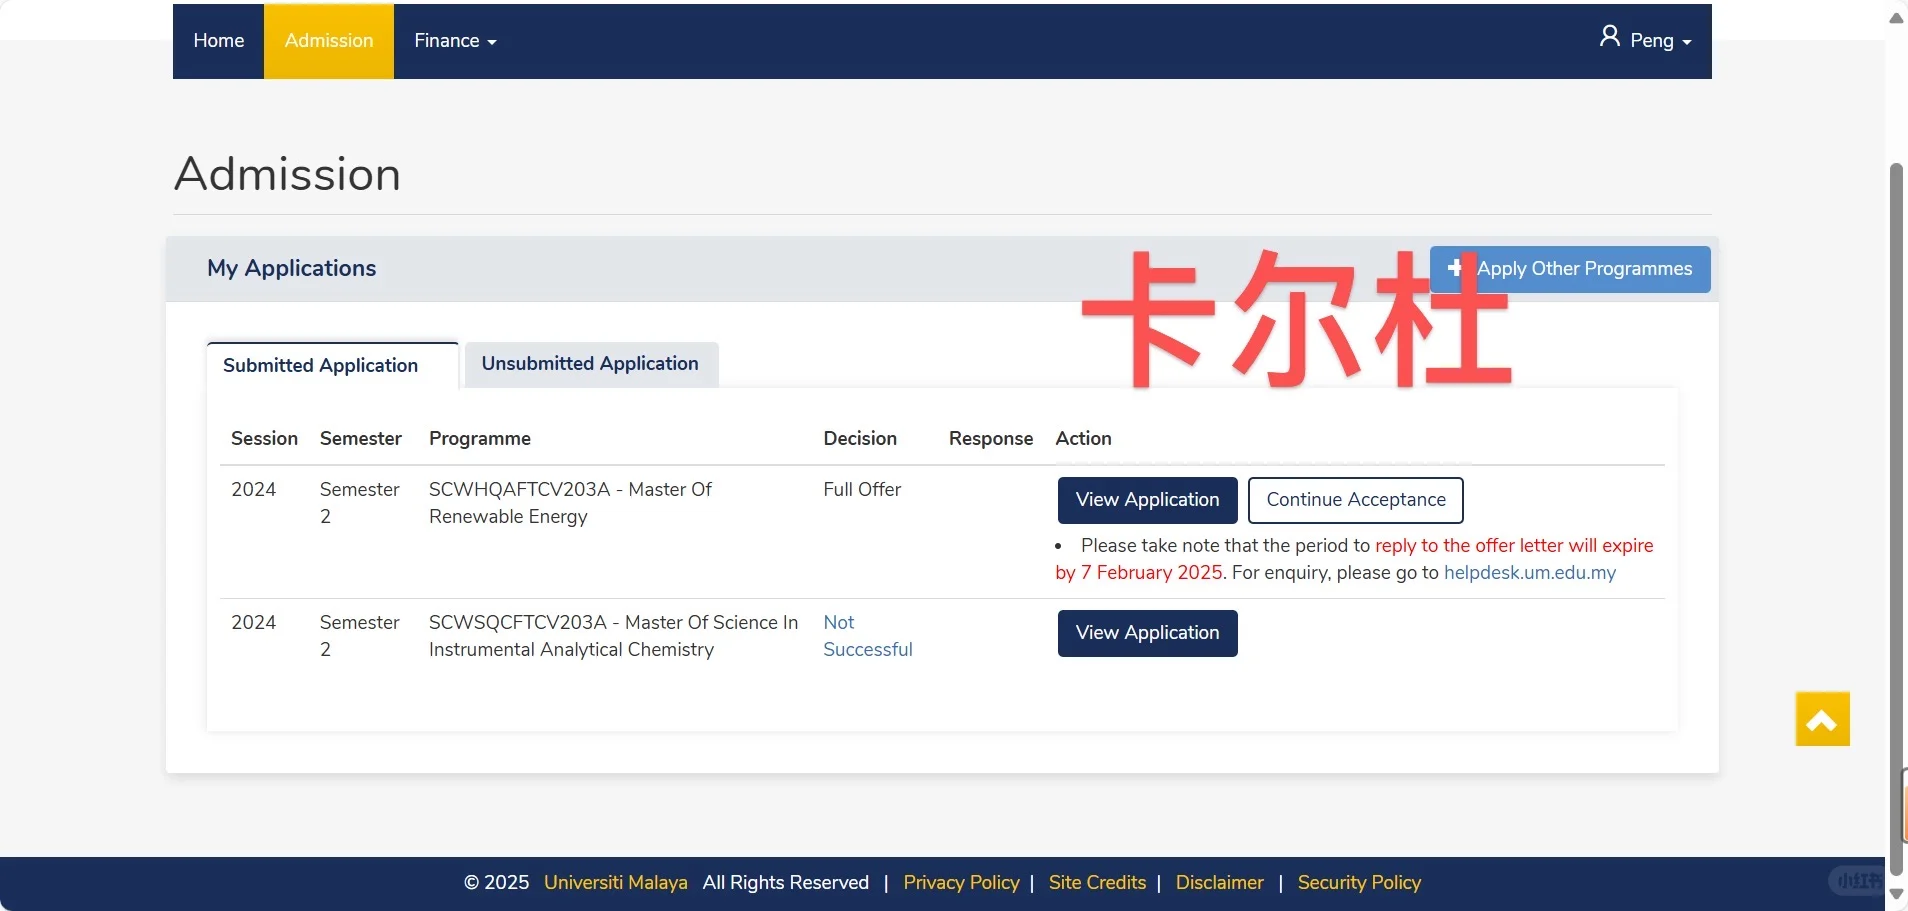
Task: Click the scroll down arrow at bottom right
Action: (x=1895, y=894)
